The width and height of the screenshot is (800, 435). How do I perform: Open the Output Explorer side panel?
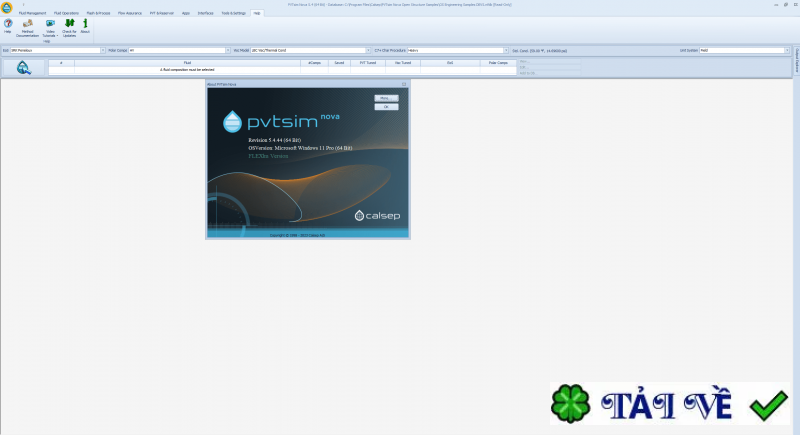(x=796, y=60)
